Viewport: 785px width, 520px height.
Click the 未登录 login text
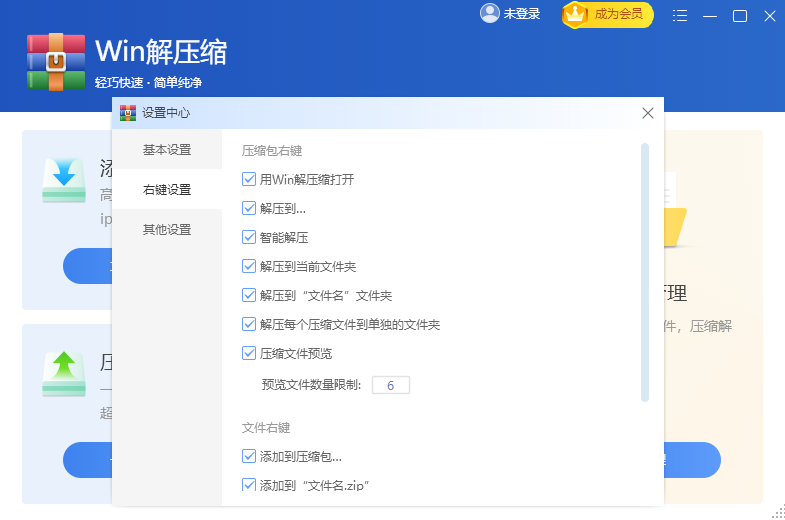point(522,14)
